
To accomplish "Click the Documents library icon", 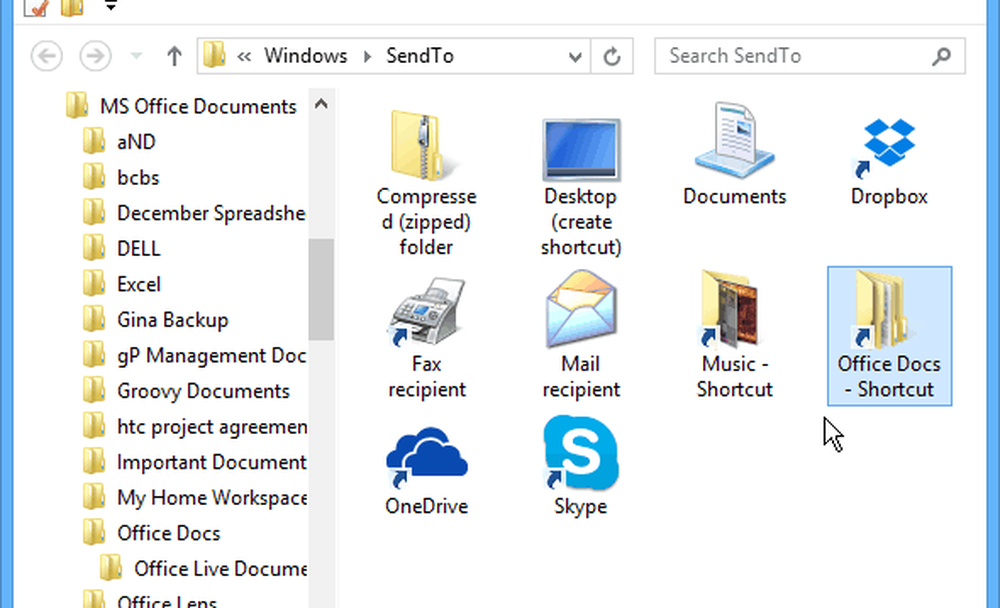I will [x=734, y=140].
